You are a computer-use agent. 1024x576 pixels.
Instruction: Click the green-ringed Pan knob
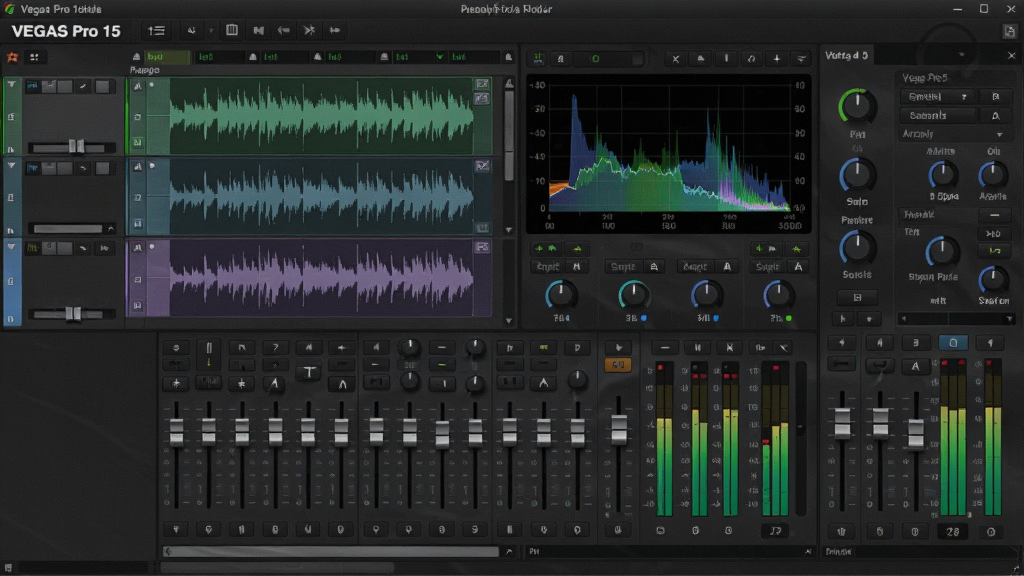point(857,106)
